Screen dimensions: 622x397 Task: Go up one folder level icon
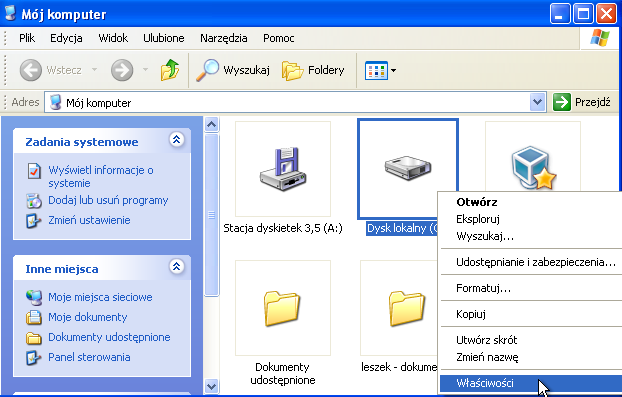[170, 70]
